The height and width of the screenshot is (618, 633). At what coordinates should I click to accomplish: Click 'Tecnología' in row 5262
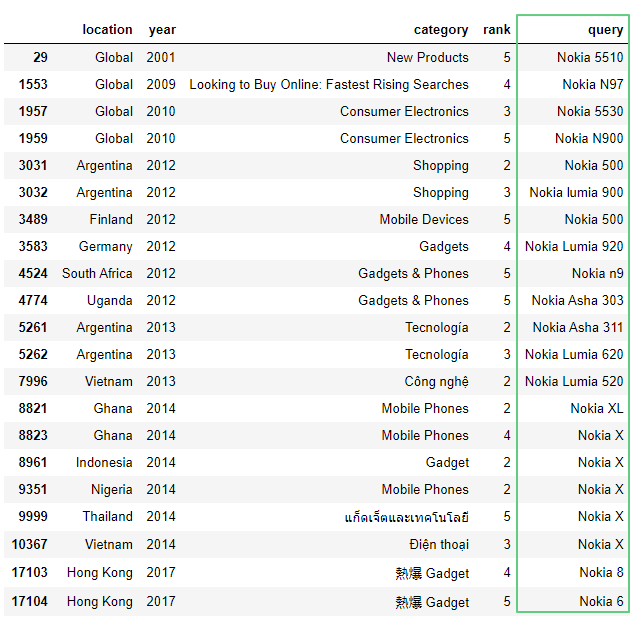tap(436, 355)
